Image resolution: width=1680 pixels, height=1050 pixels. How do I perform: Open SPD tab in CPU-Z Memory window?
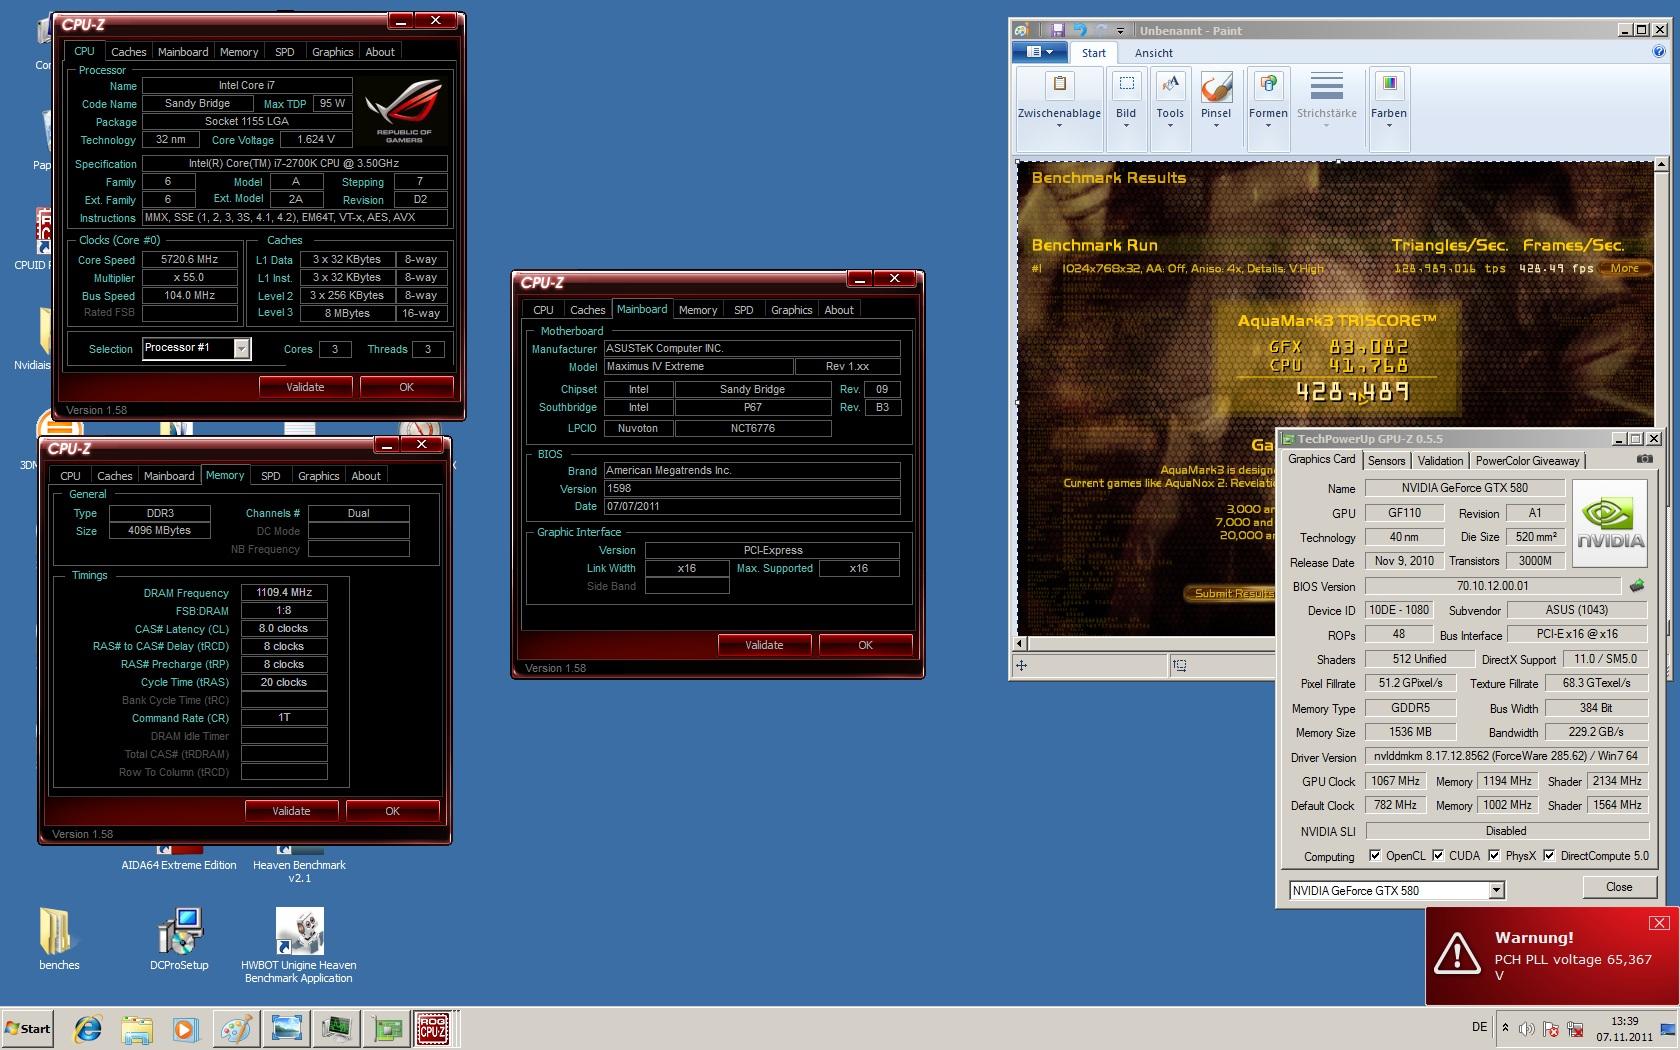point(270,476)
